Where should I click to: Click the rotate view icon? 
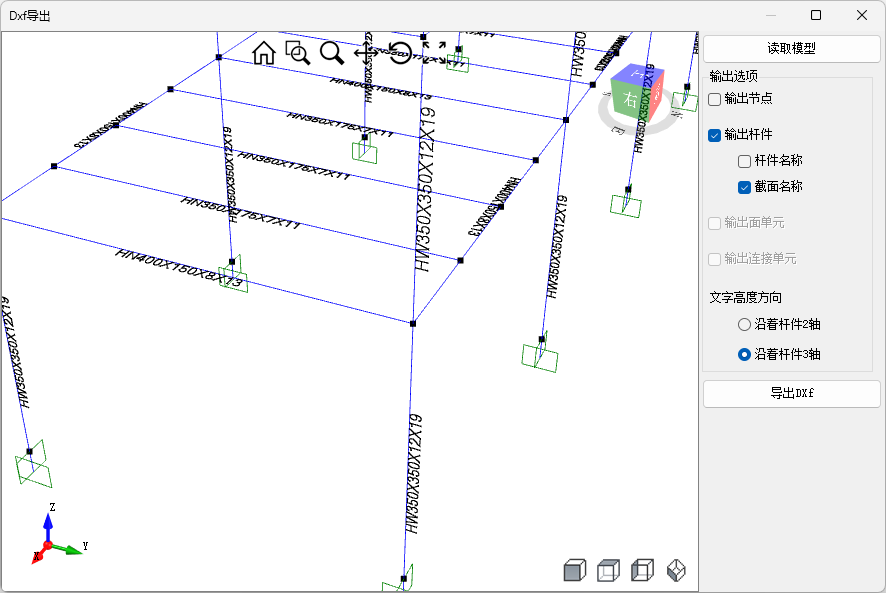400,53
